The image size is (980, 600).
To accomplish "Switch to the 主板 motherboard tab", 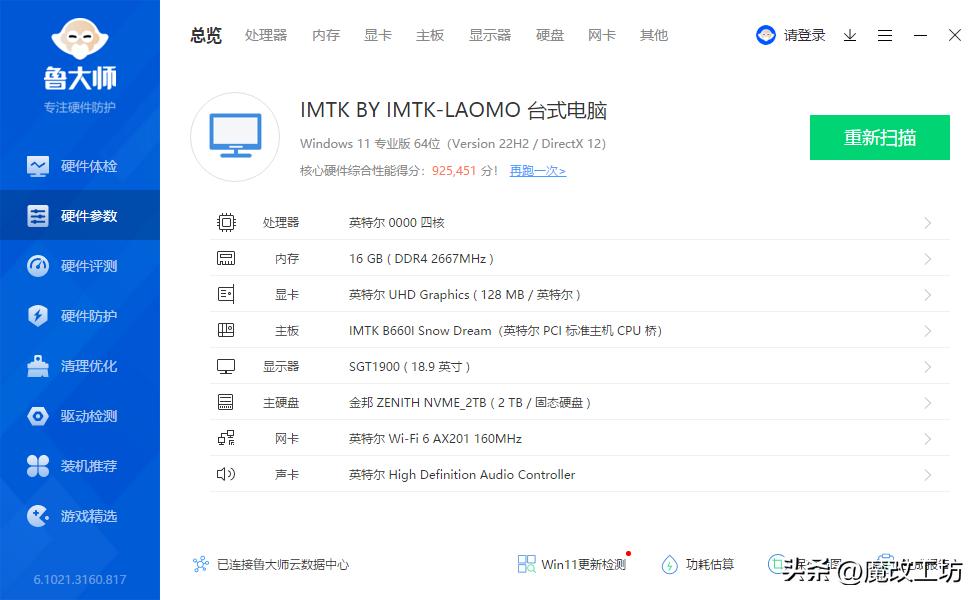I will coord(429,35).
